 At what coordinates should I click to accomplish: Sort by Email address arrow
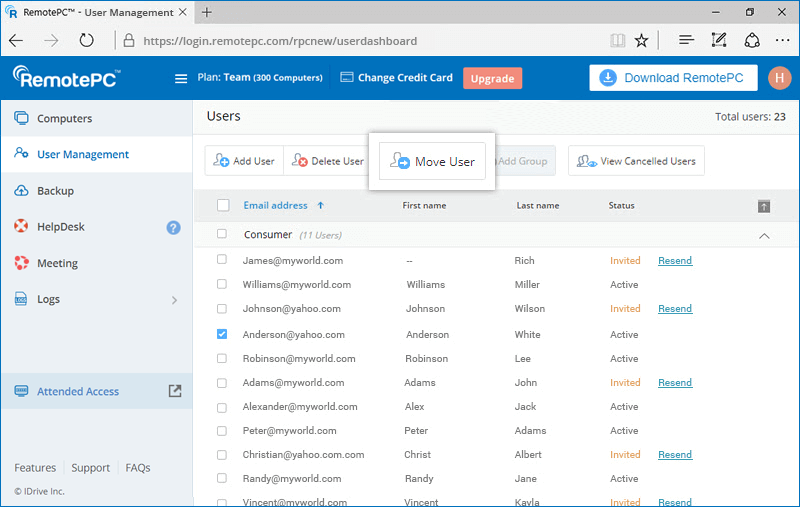320,205
